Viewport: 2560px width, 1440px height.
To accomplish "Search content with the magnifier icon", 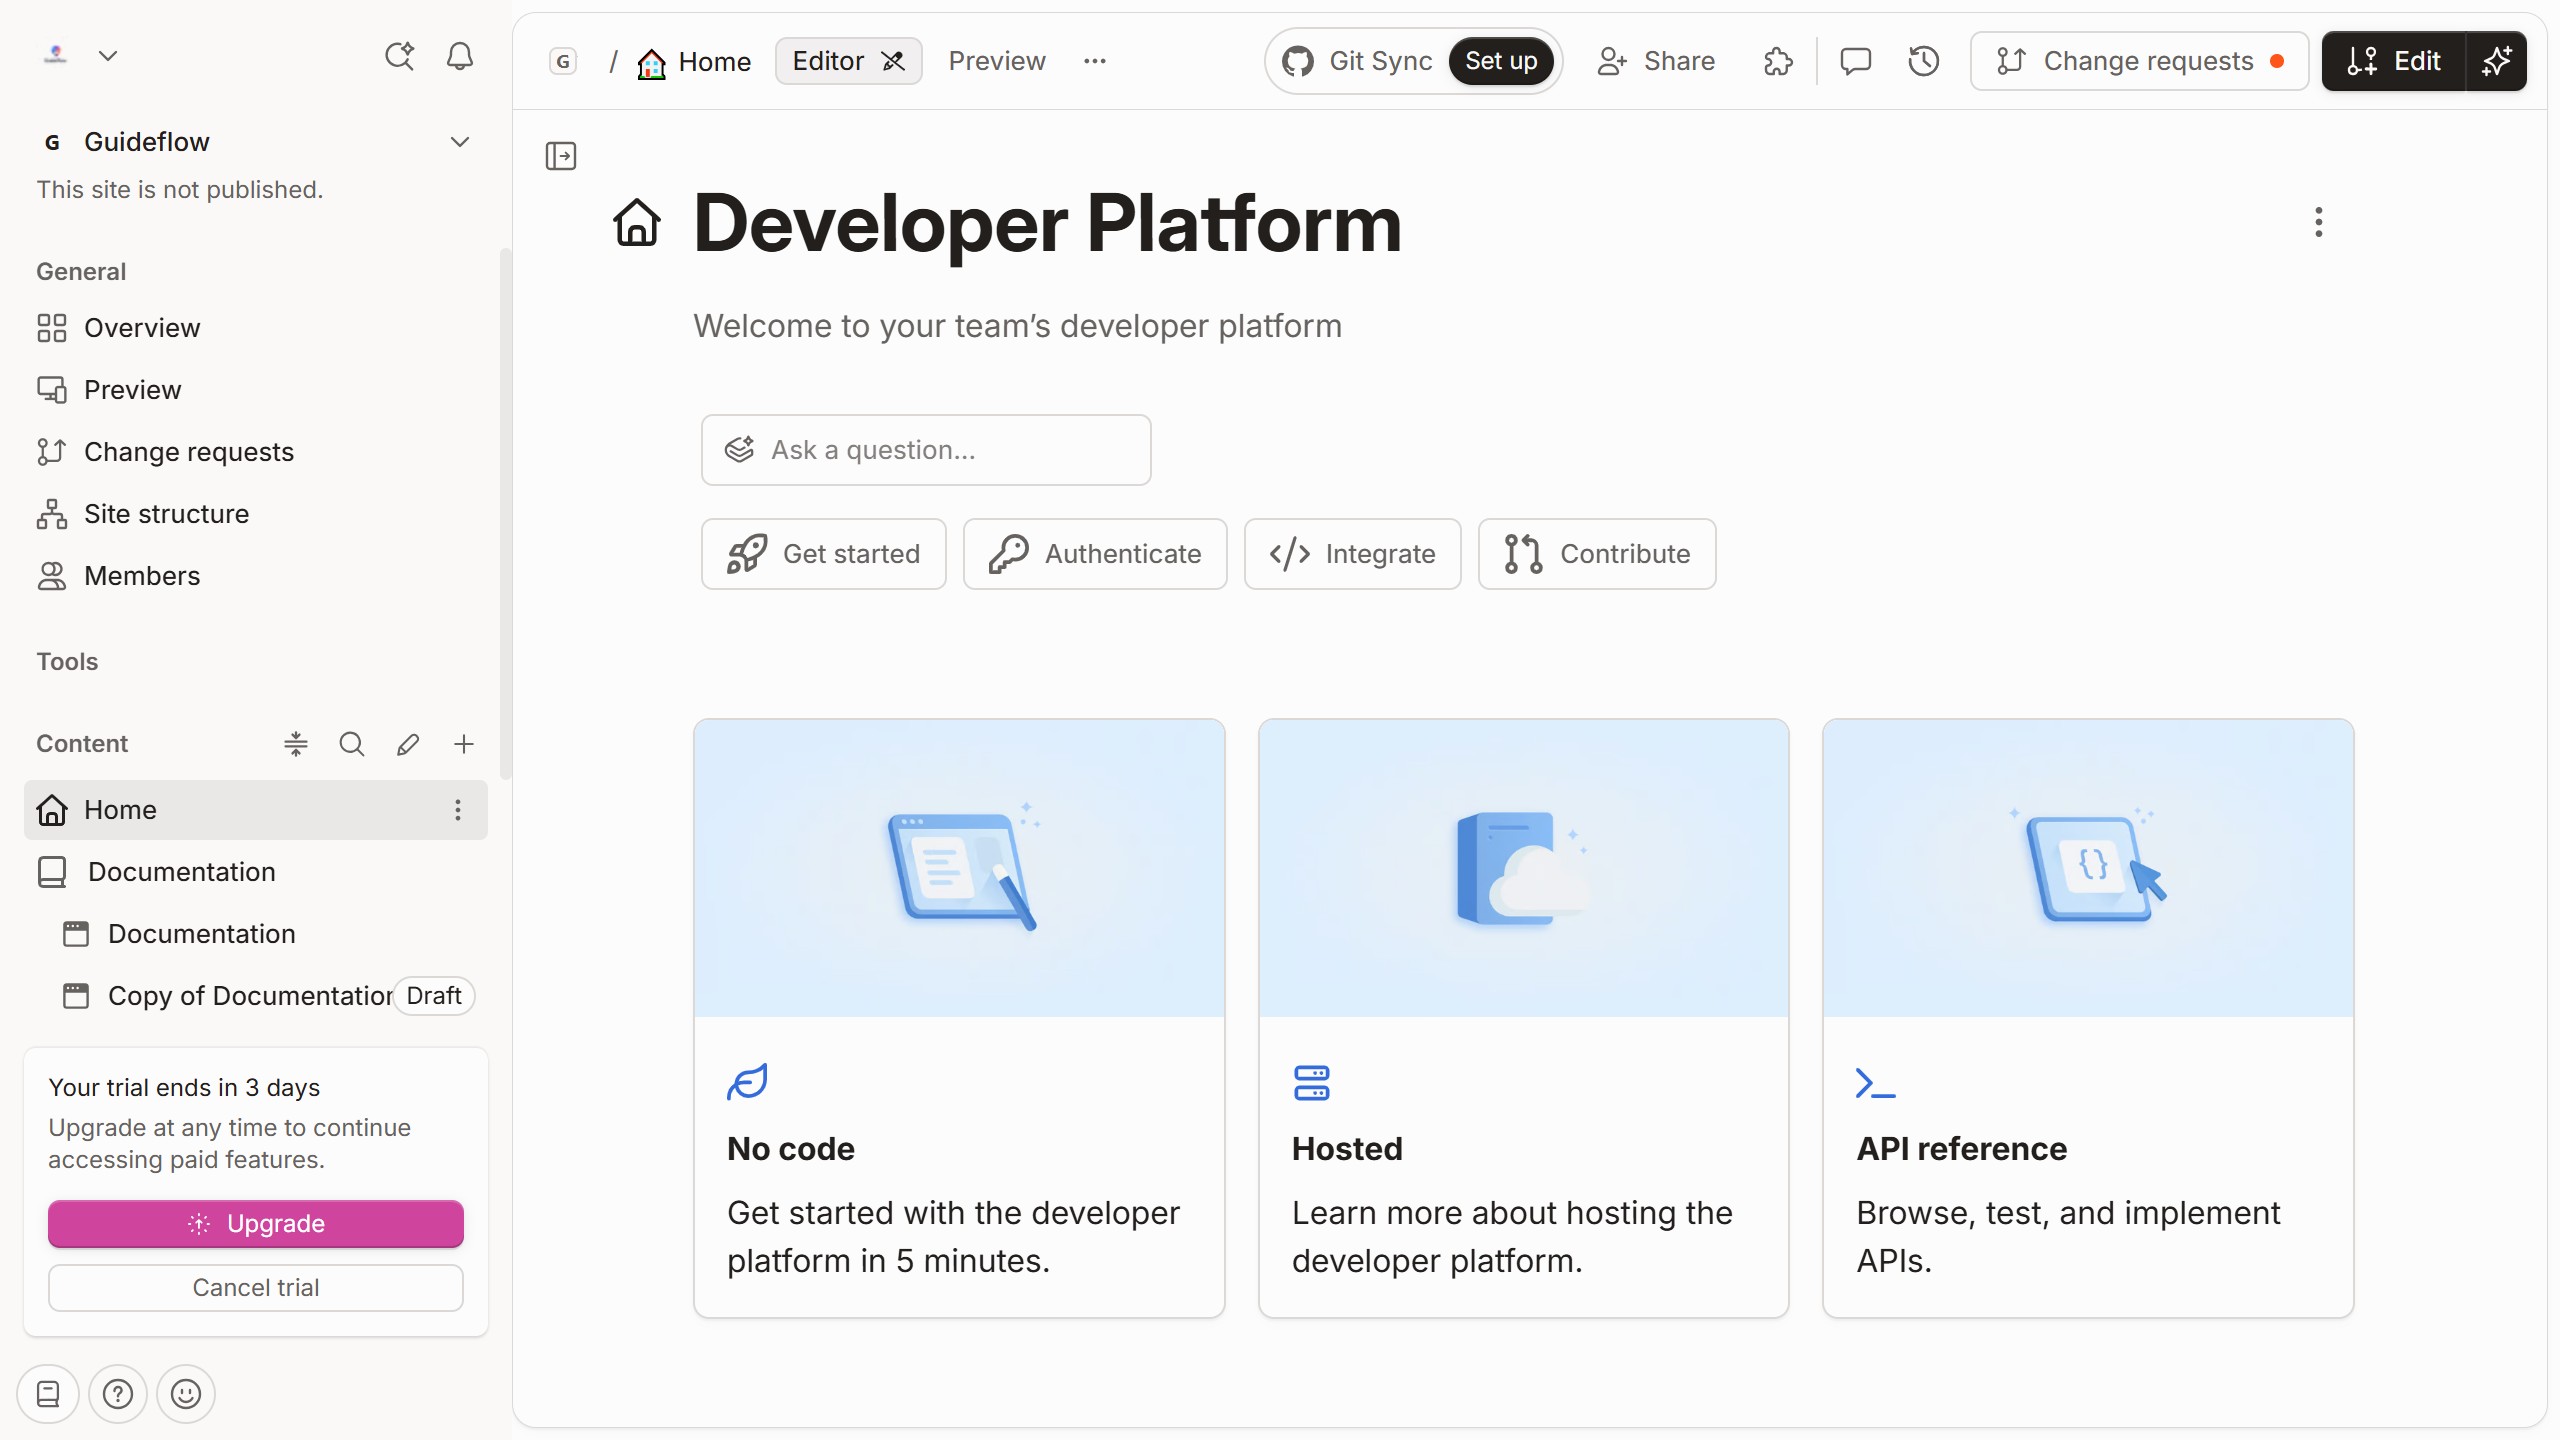I will click(x=352, y=744).
